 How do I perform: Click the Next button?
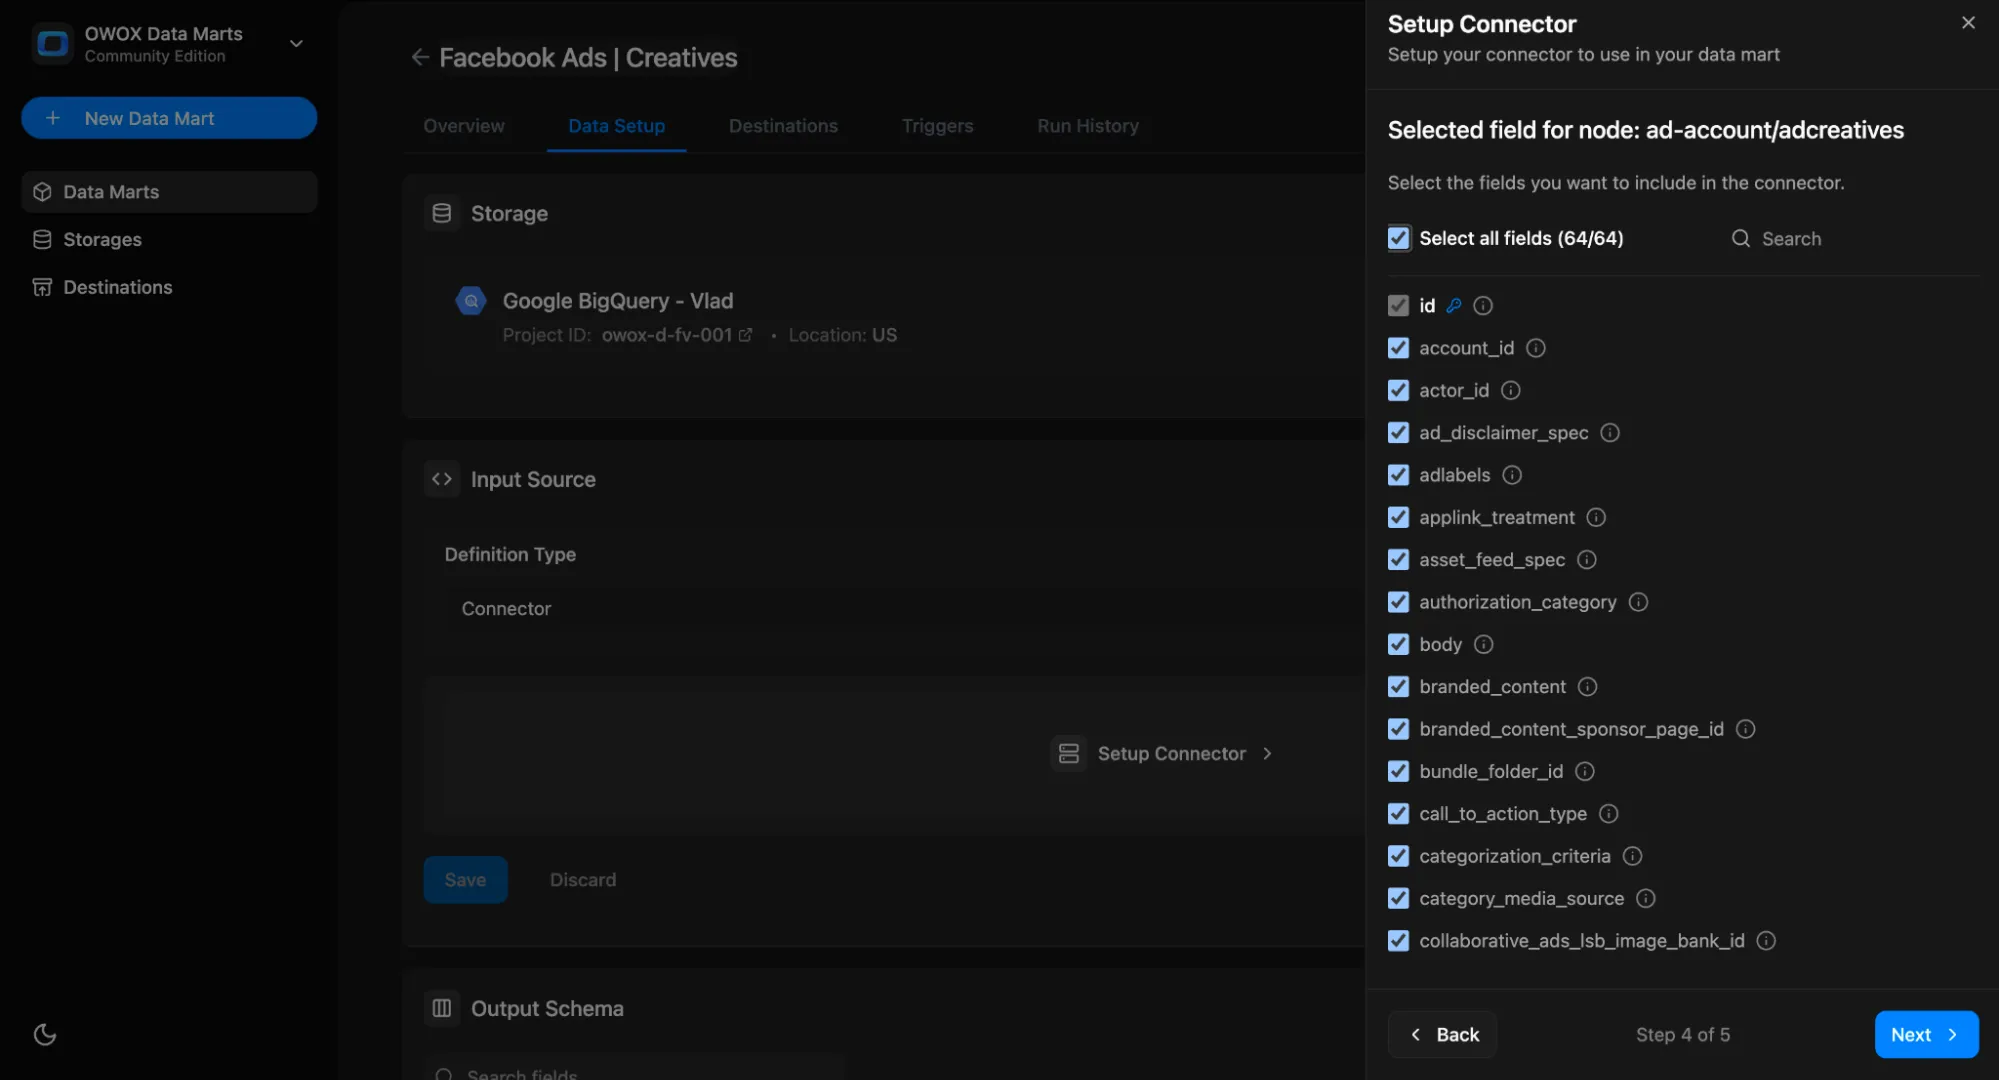point(1925,1035)
